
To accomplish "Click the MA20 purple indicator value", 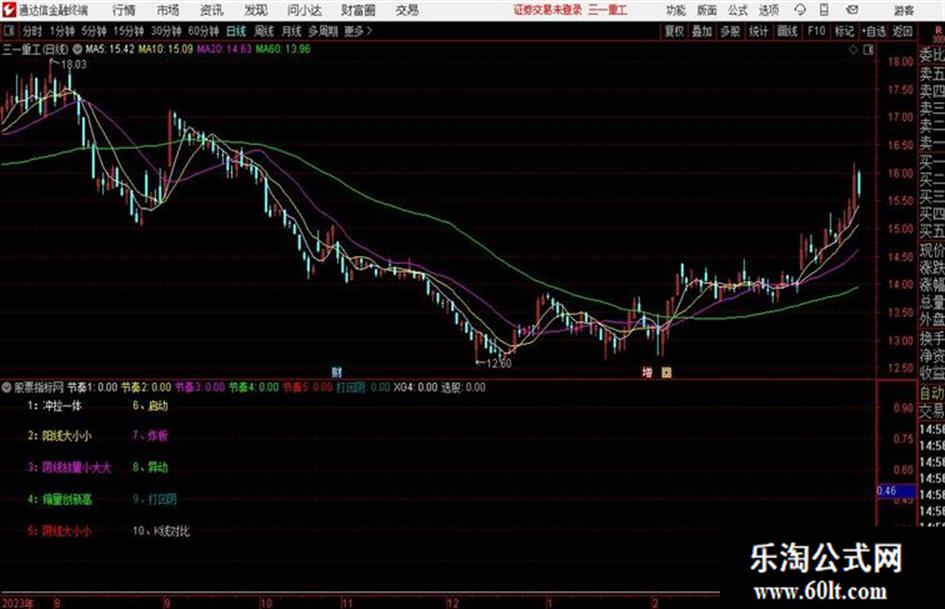I will (224, 49).
